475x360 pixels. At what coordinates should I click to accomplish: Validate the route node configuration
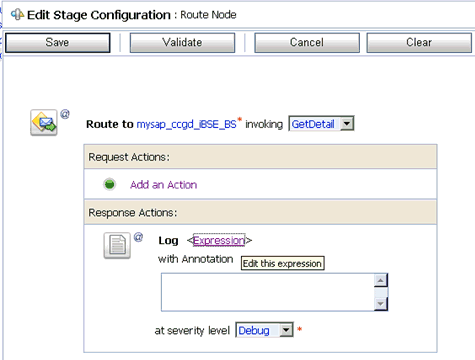pyautogui.click(x=182, y=43)
